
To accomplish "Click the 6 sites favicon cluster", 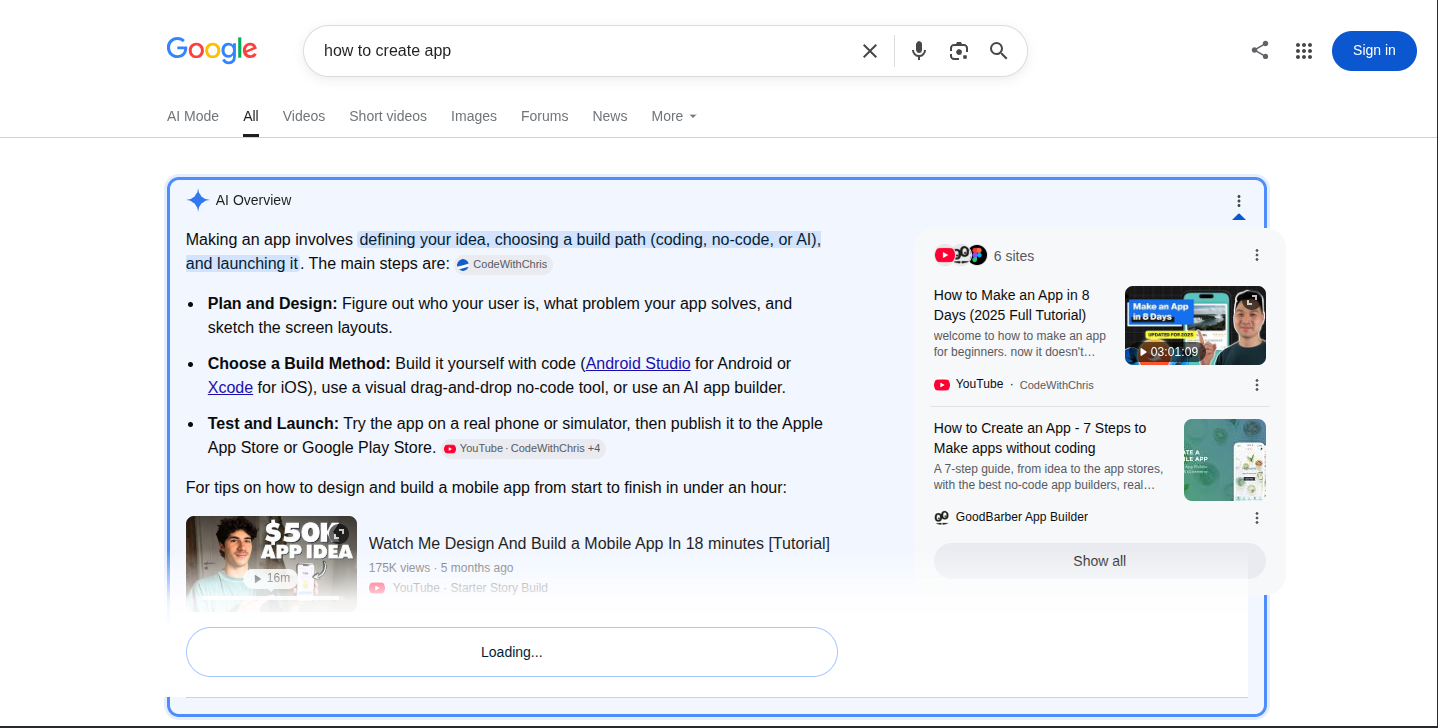I will (x=961, y=255).
